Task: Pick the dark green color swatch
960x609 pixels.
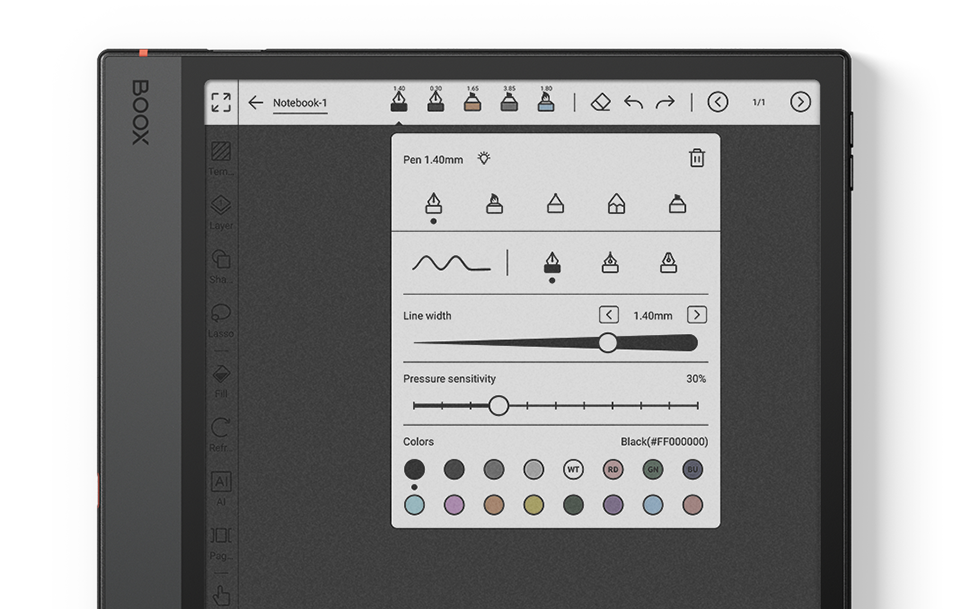Action: (x=573, y=505)
